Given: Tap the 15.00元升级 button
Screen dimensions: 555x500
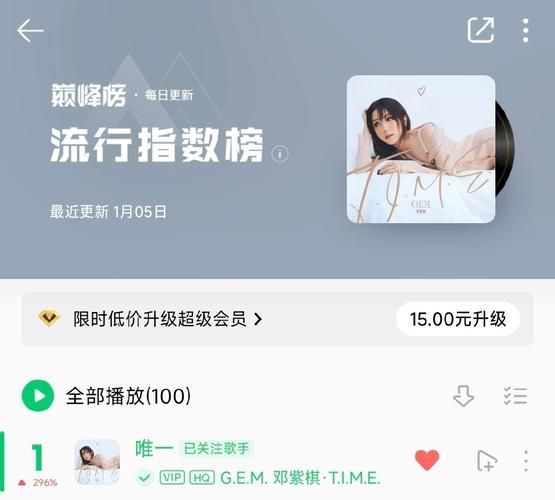Looking at the screenshot, I should [458, 319].
